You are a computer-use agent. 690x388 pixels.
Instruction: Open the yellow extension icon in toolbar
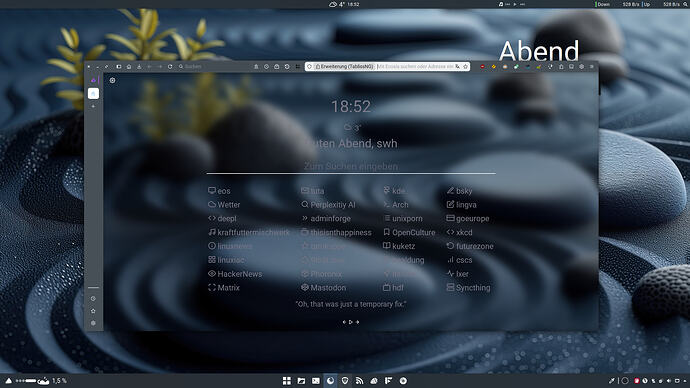pyautogui.click(x=494, y=66)
